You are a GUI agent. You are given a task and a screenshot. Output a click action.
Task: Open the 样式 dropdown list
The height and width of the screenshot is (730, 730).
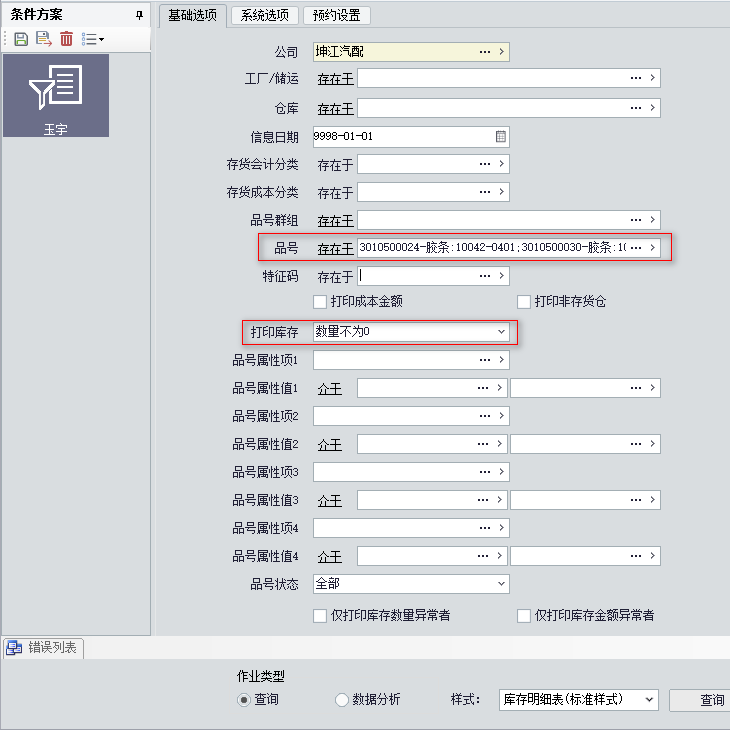pyautogui.click(x=649, y=700)
